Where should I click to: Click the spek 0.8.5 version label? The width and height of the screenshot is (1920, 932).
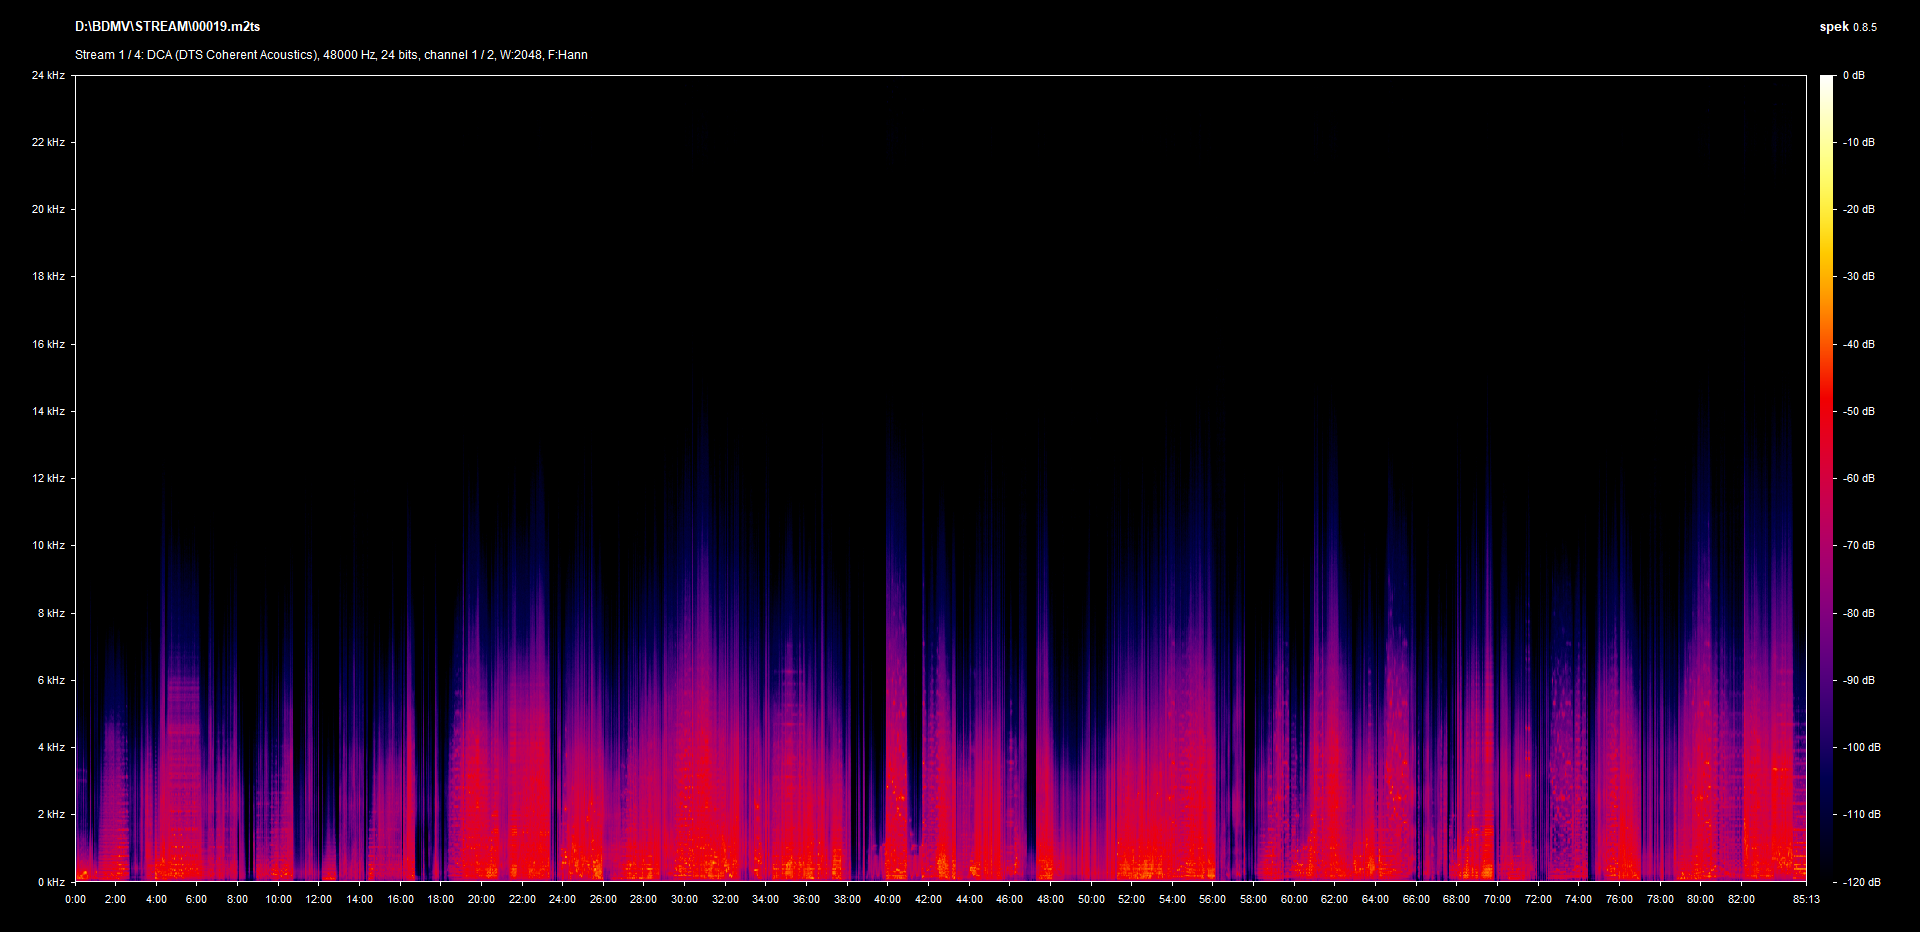1847,27
